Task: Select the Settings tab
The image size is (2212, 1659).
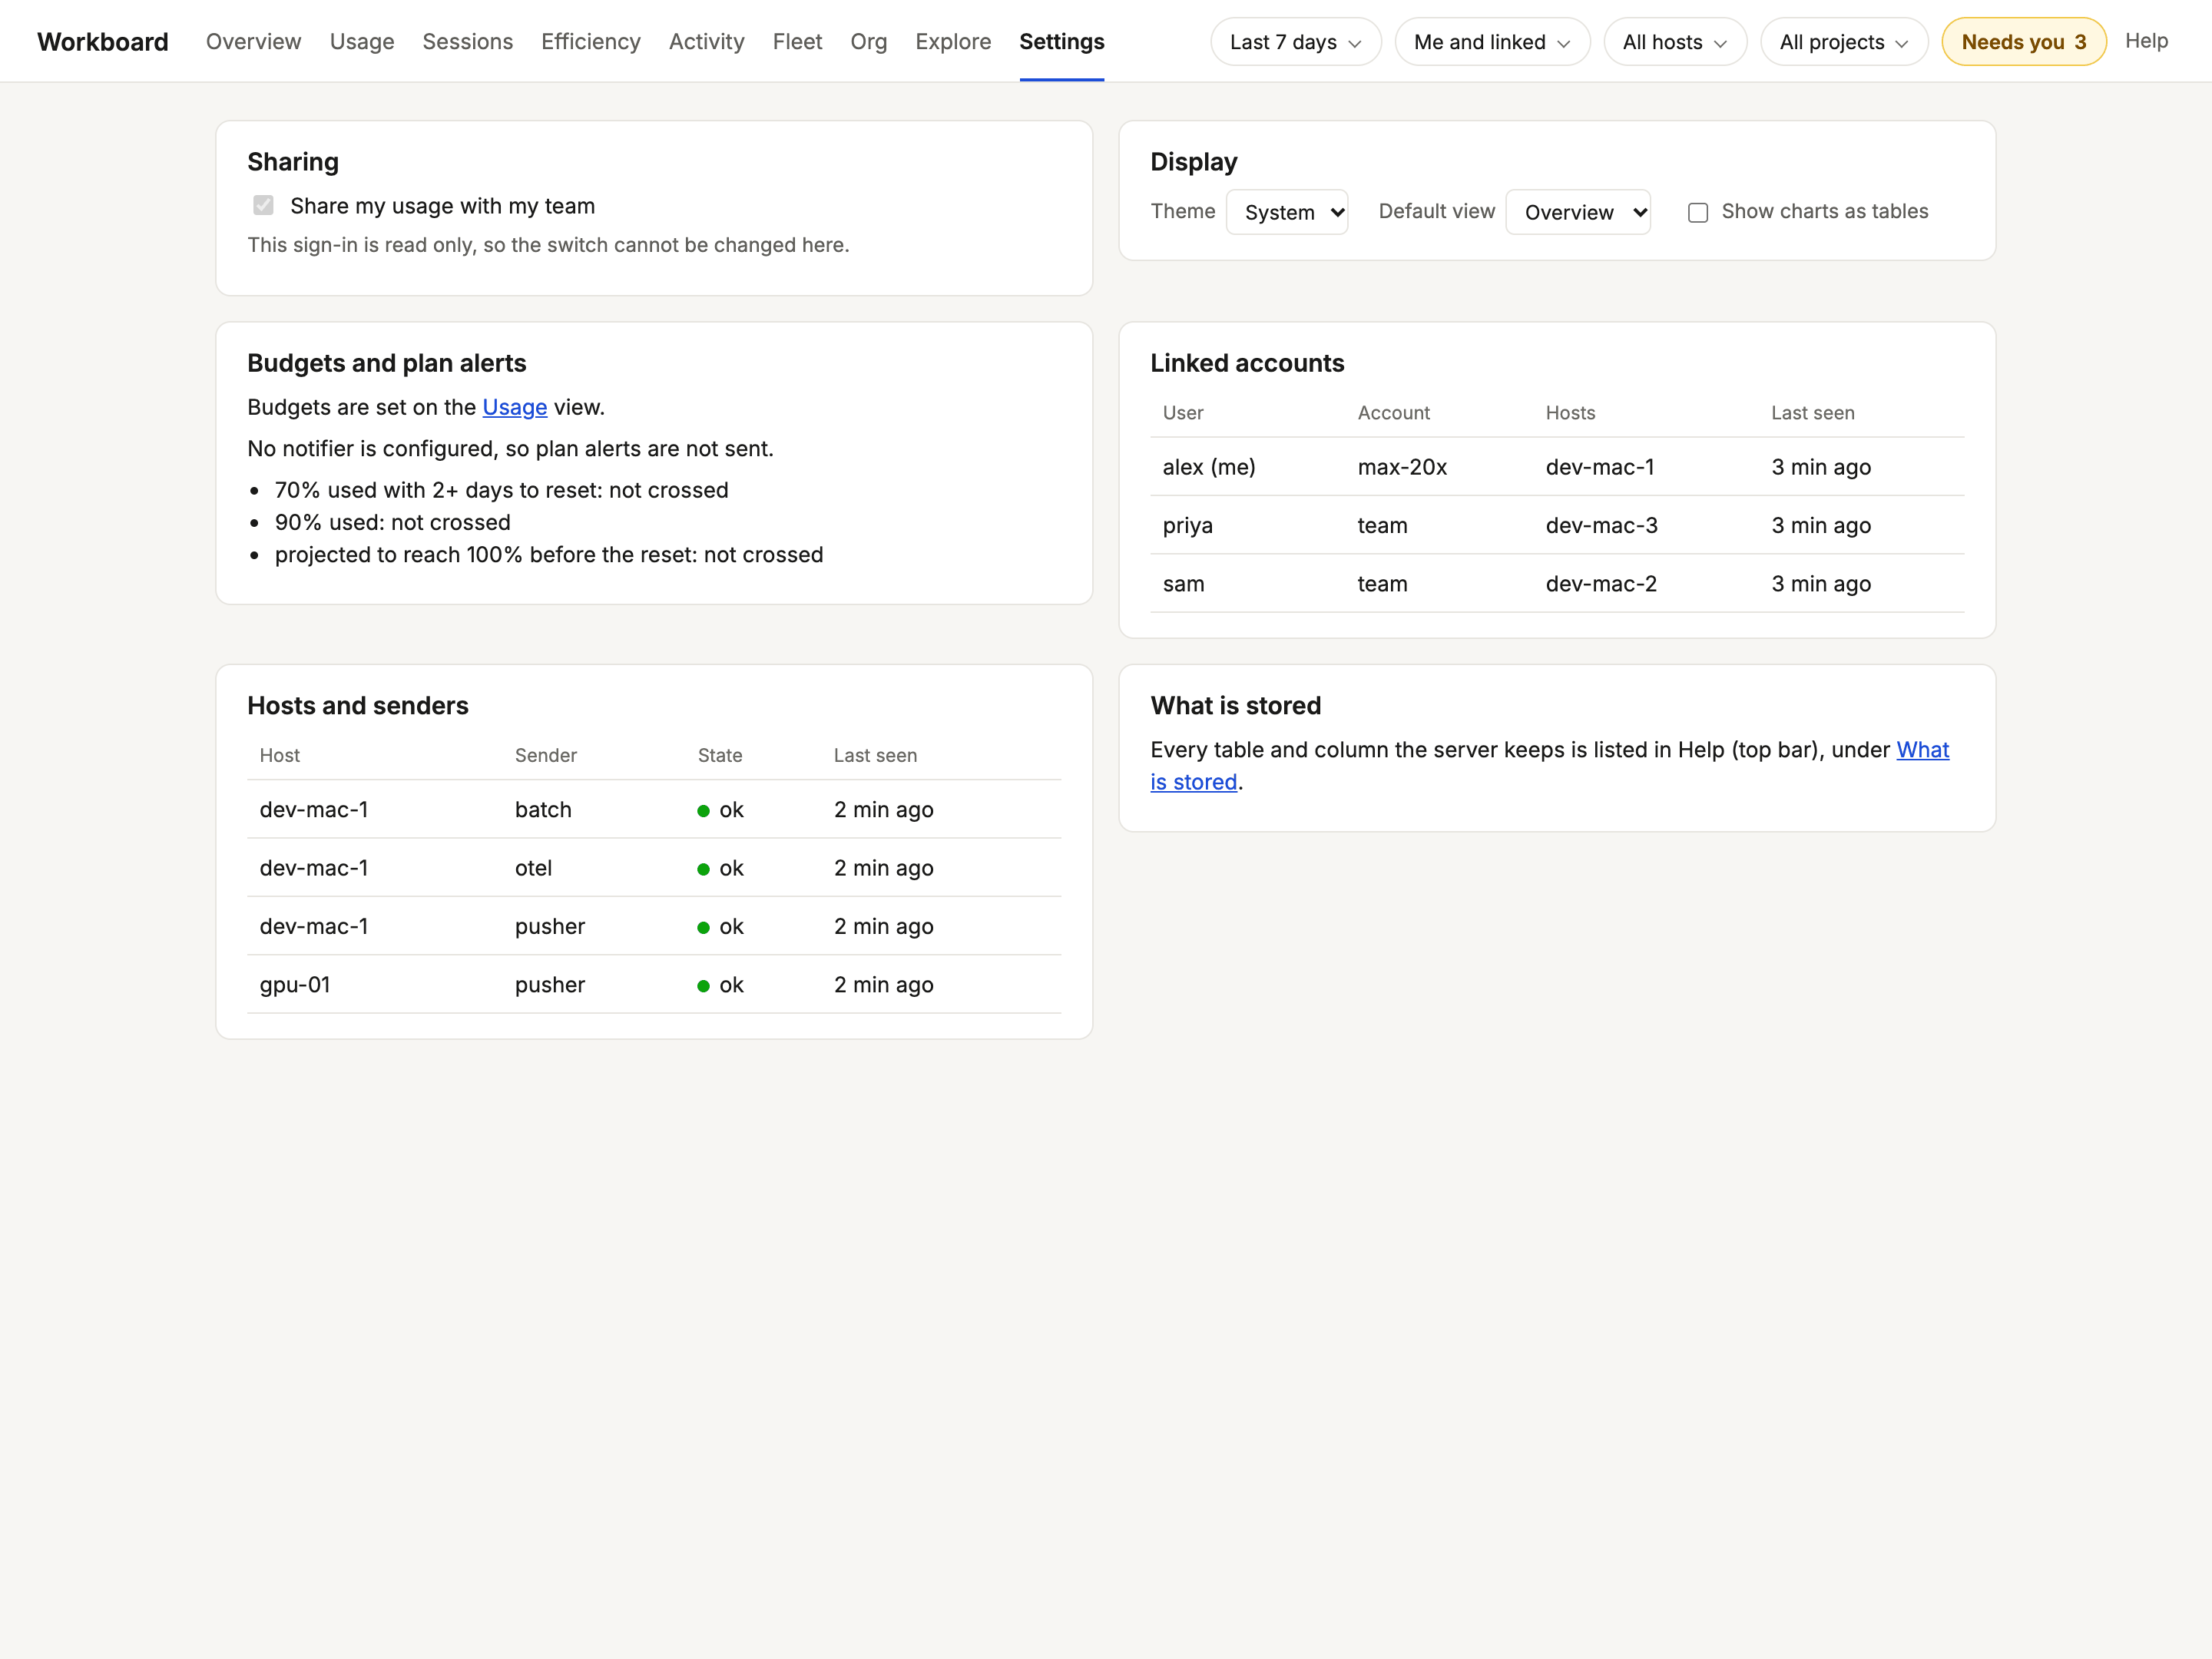Action: click(x=1061, y=41)
